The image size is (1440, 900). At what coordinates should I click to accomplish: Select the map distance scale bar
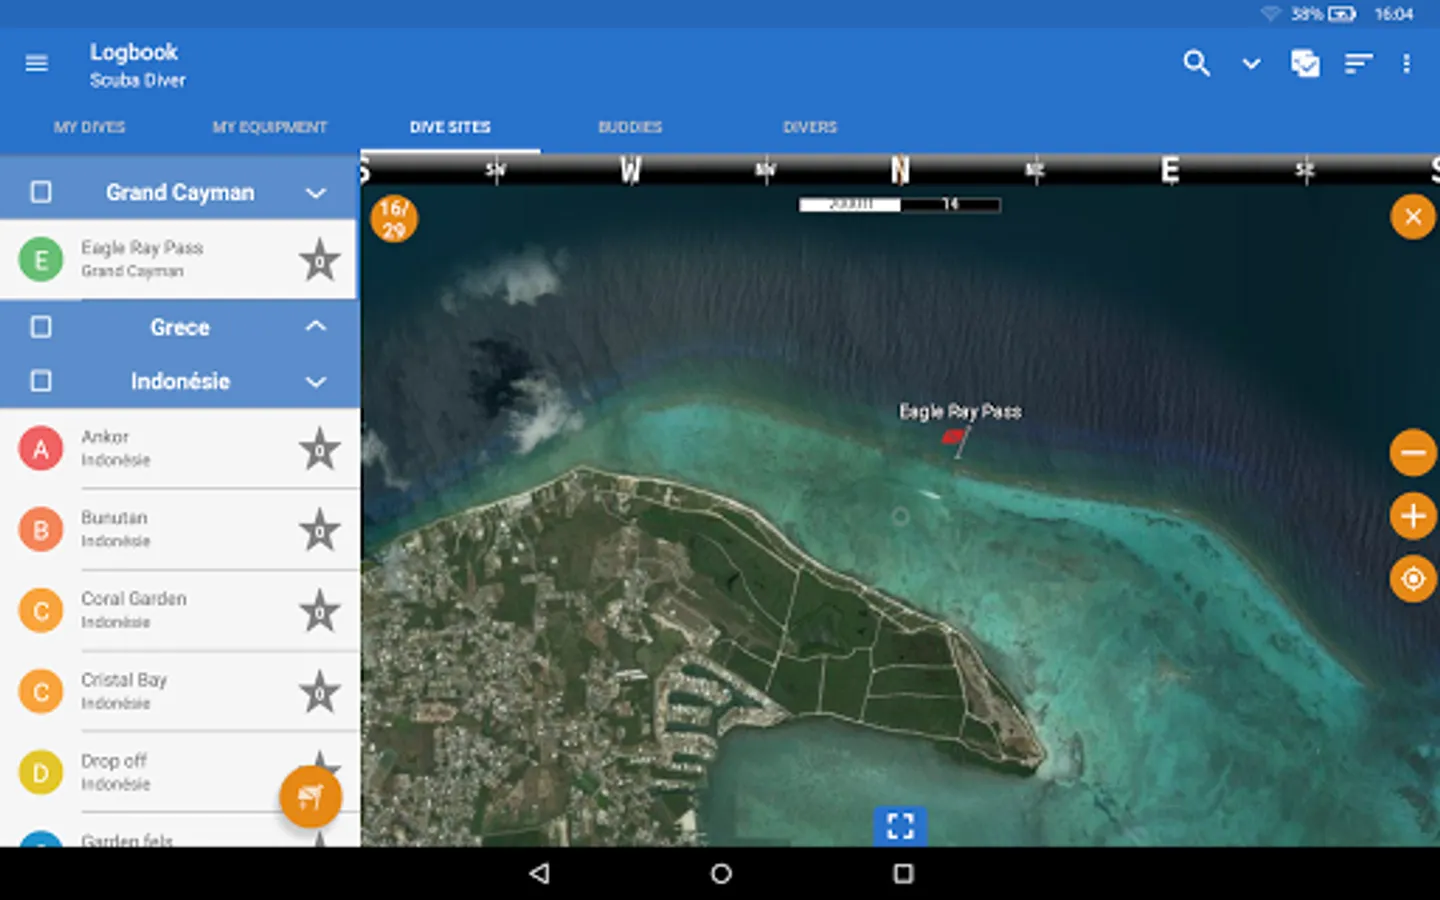(x=899, y=204)
